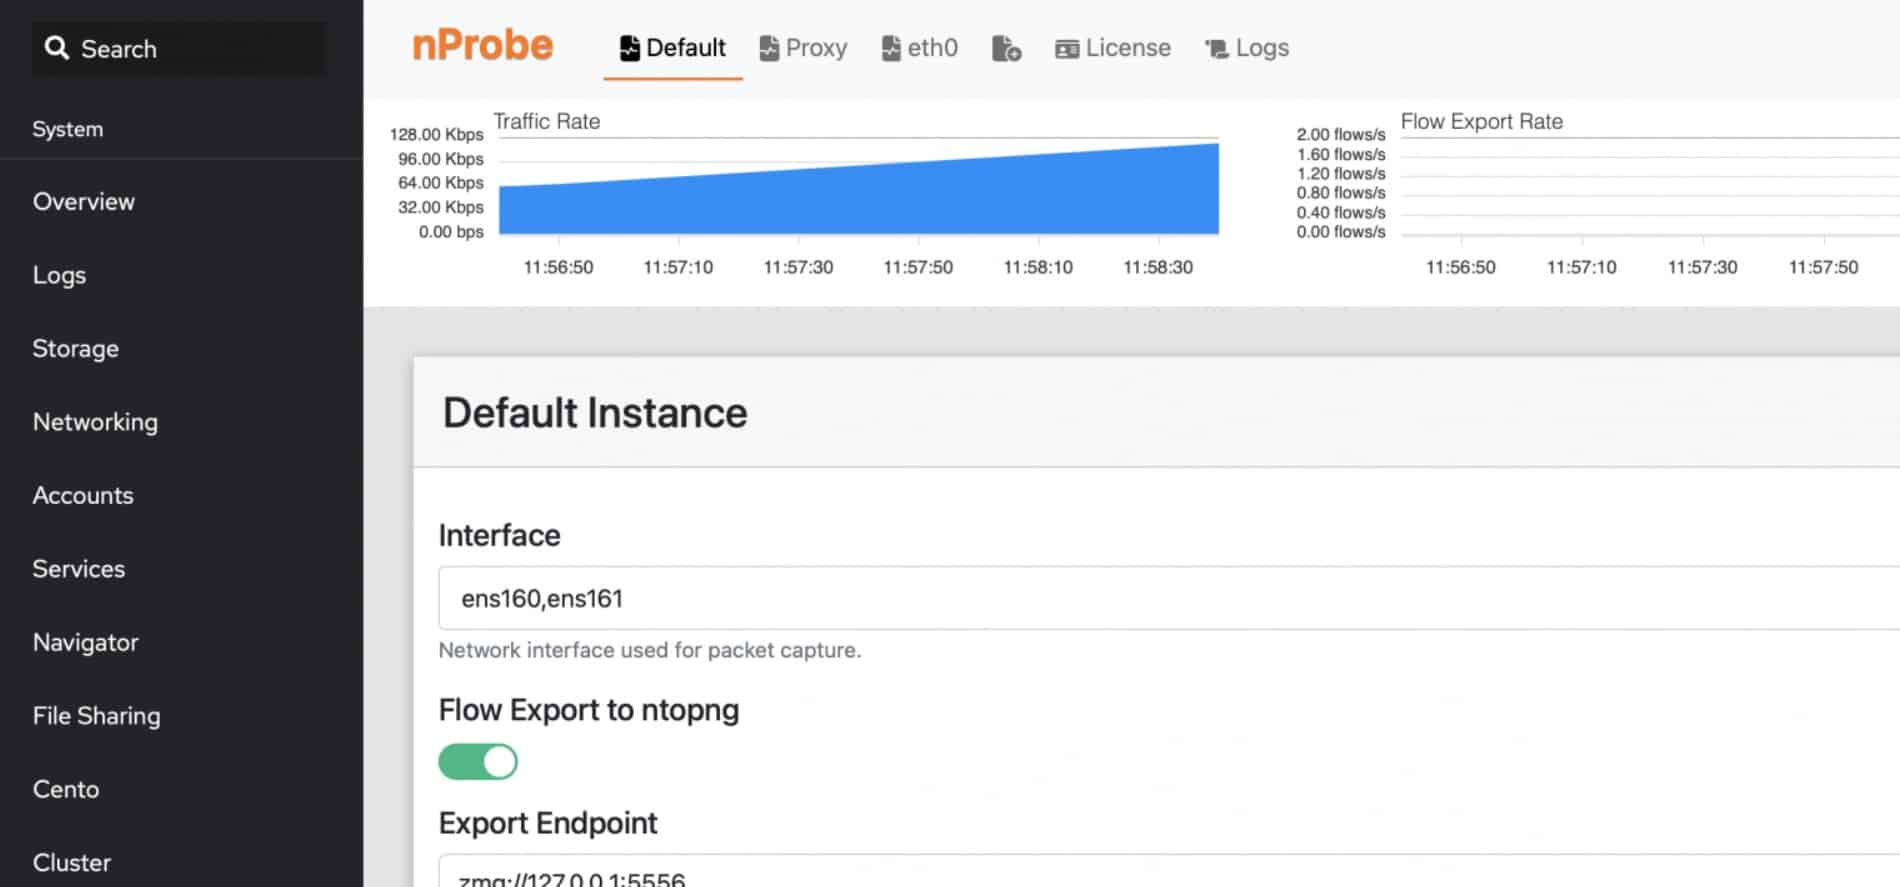Click the nProbe logo title
This screenshot has width=1900, height=887.
pyautogui.click(x=483, y=46)
